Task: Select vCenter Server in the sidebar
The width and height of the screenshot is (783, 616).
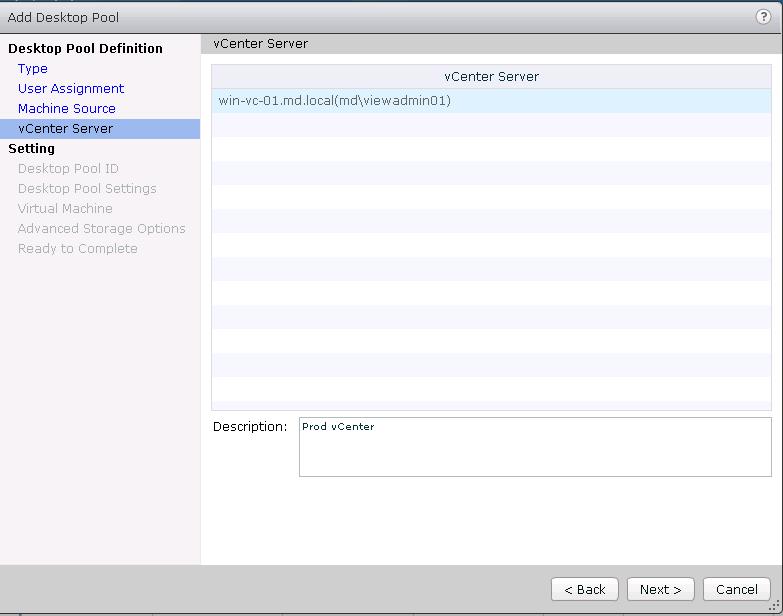Action: [66, 129]
